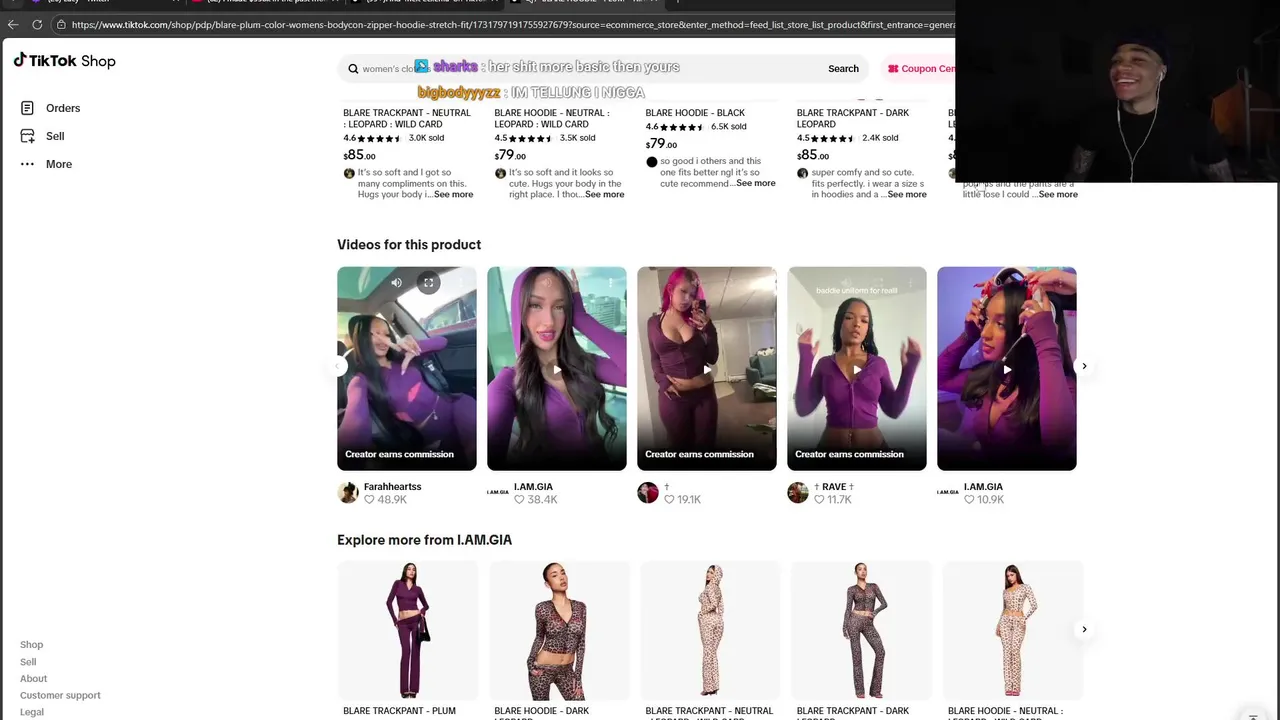Play the pink-haired creator's video
This screenshot has width=1280, height=720.
707,369
